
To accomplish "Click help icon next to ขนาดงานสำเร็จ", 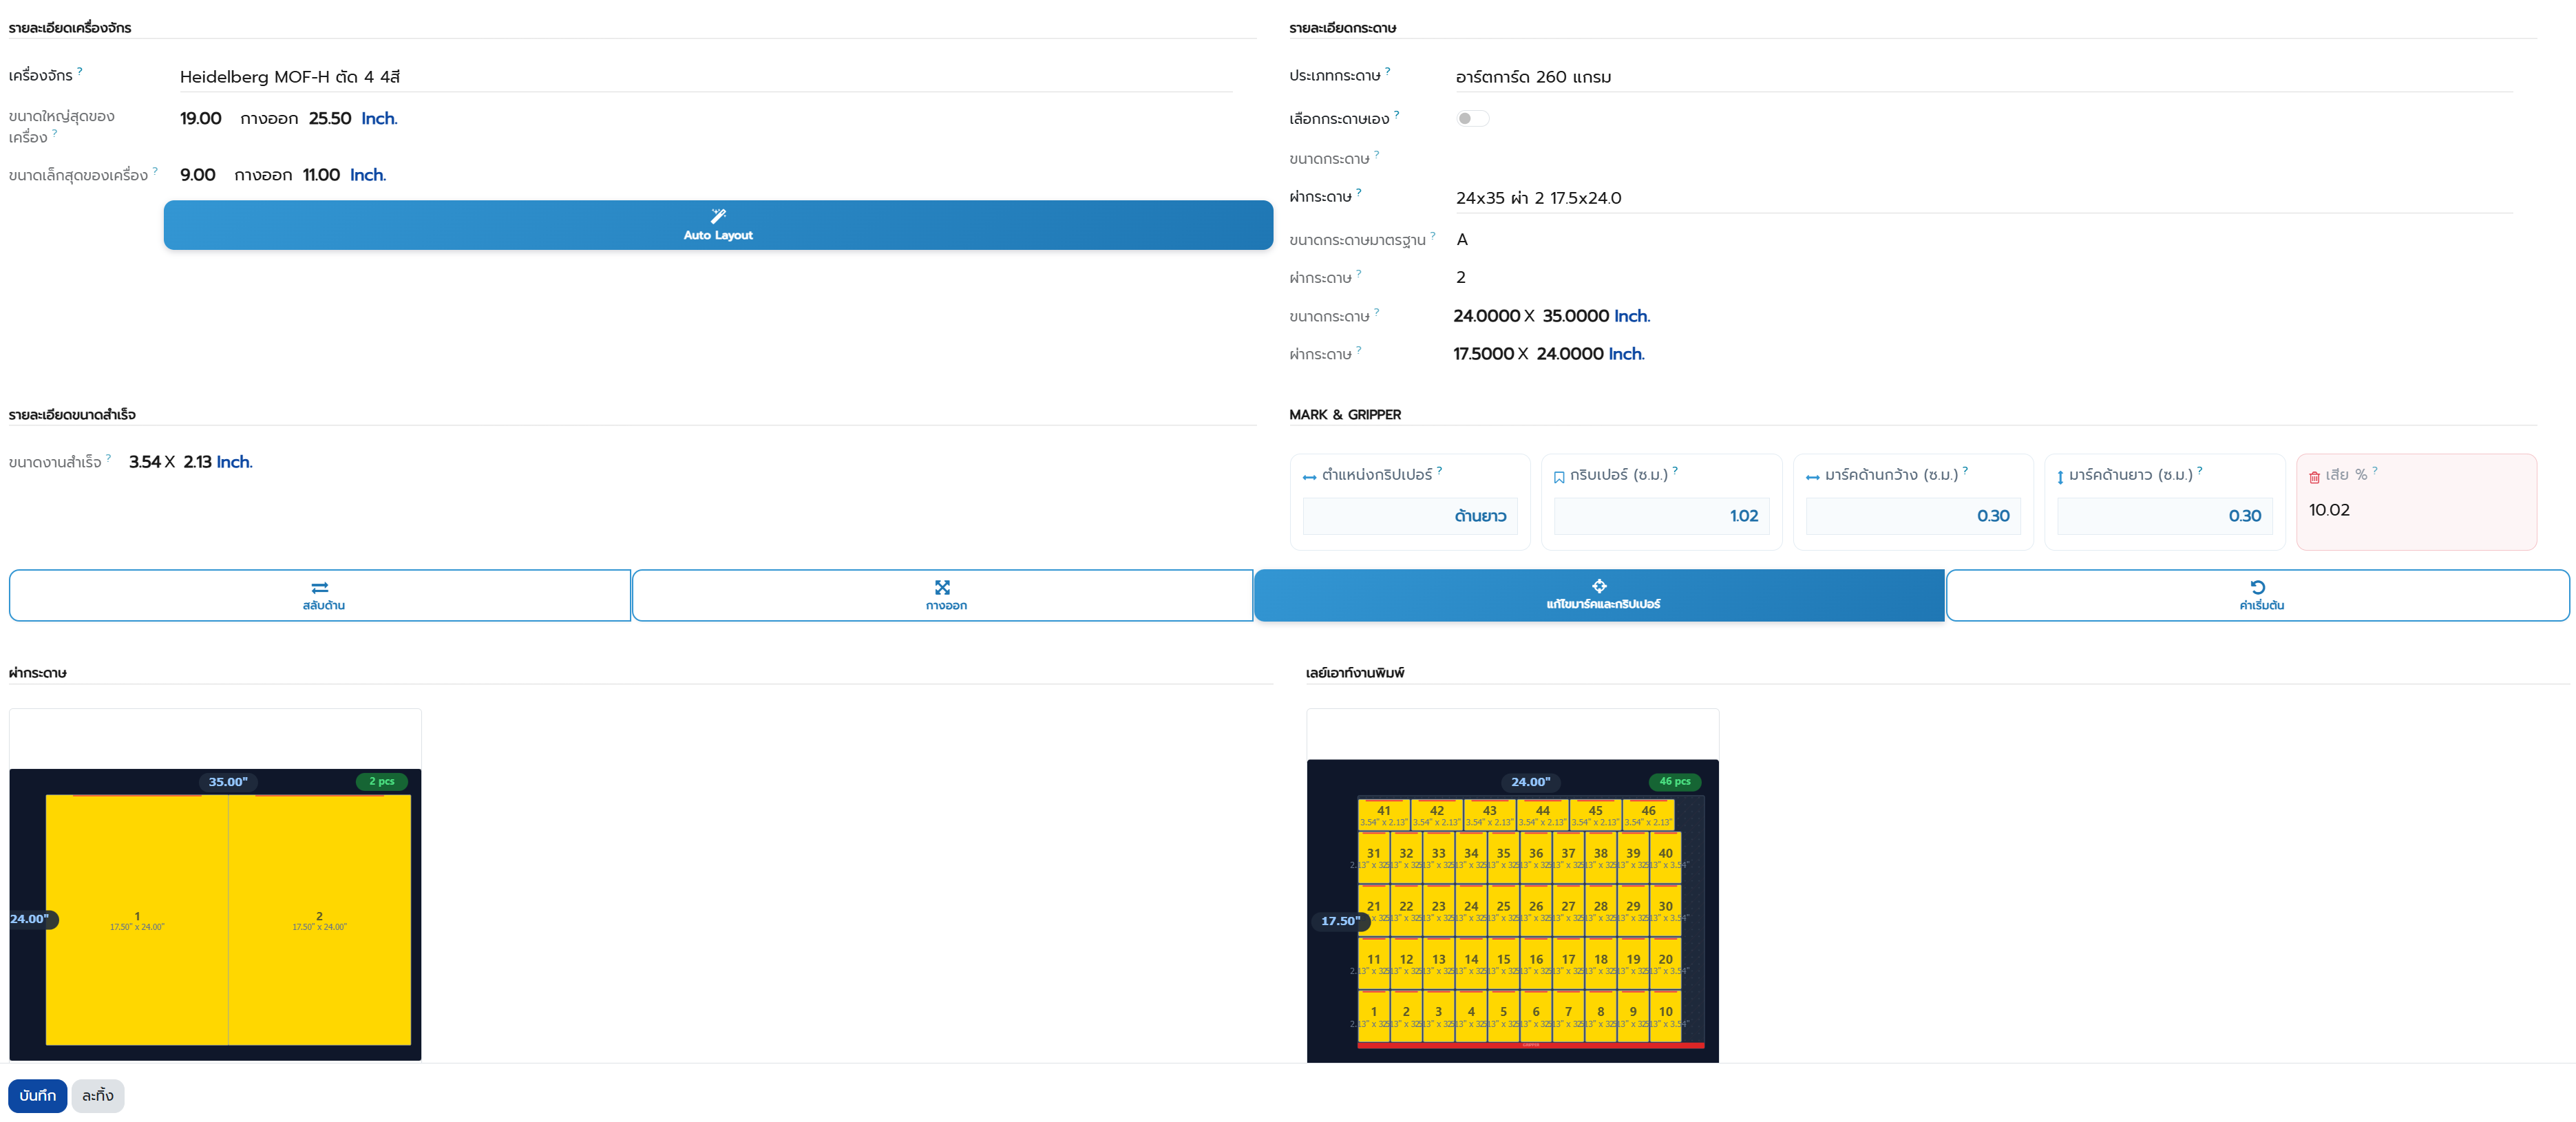I will point(109,457).
